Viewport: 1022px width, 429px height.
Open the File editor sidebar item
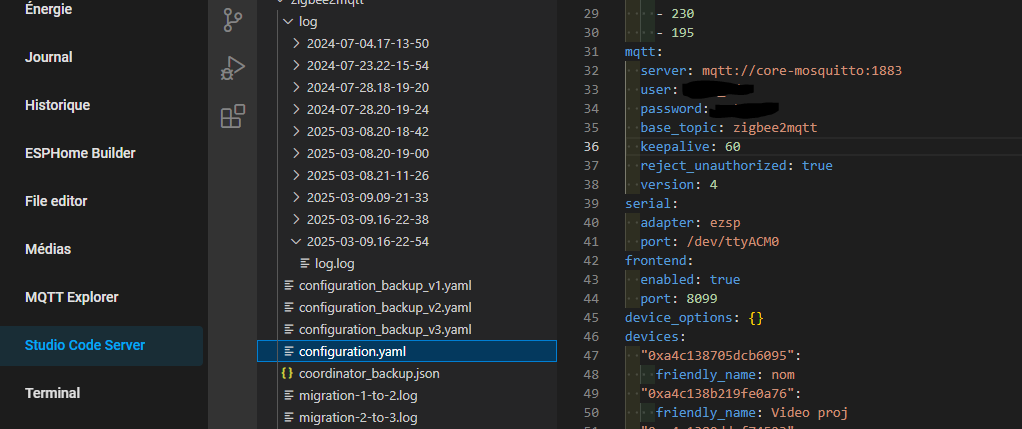click(56, 201)
